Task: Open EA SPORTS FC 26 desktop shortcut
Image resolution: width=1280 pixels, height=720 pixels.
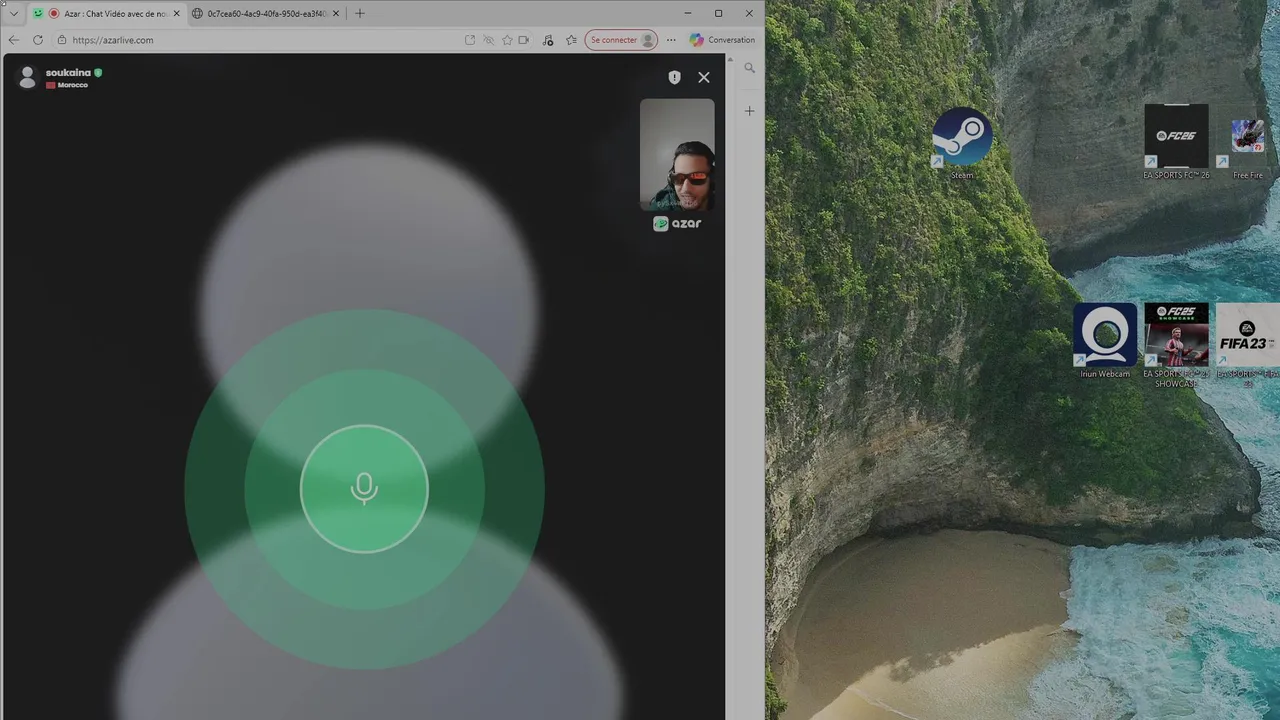Action: pos(1176,141)
